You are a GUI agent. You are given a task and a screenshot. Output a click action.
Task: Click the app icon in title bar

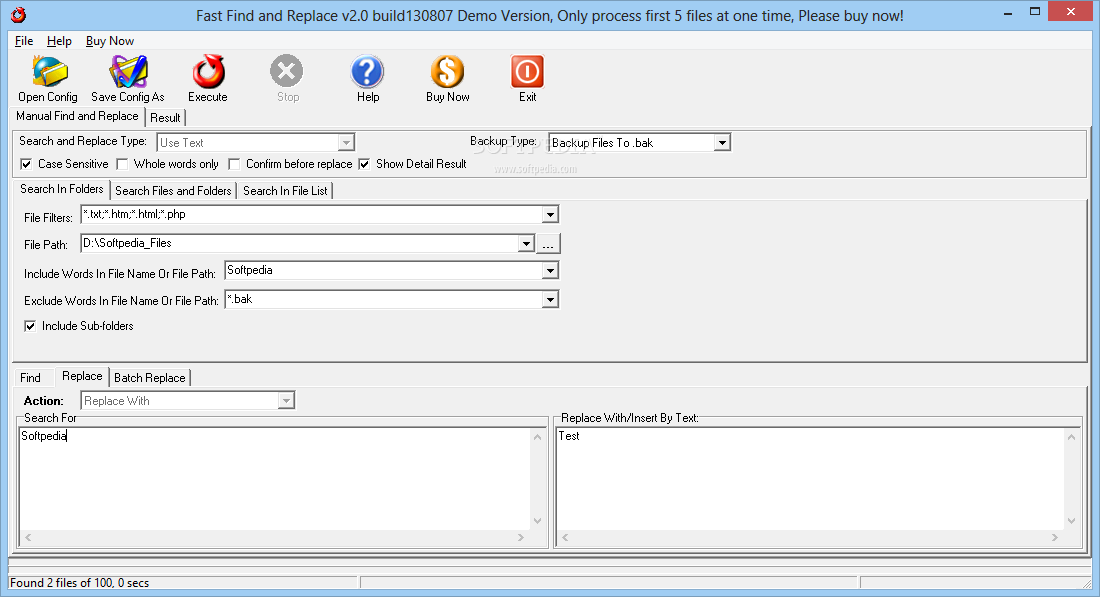click(18, 14)
